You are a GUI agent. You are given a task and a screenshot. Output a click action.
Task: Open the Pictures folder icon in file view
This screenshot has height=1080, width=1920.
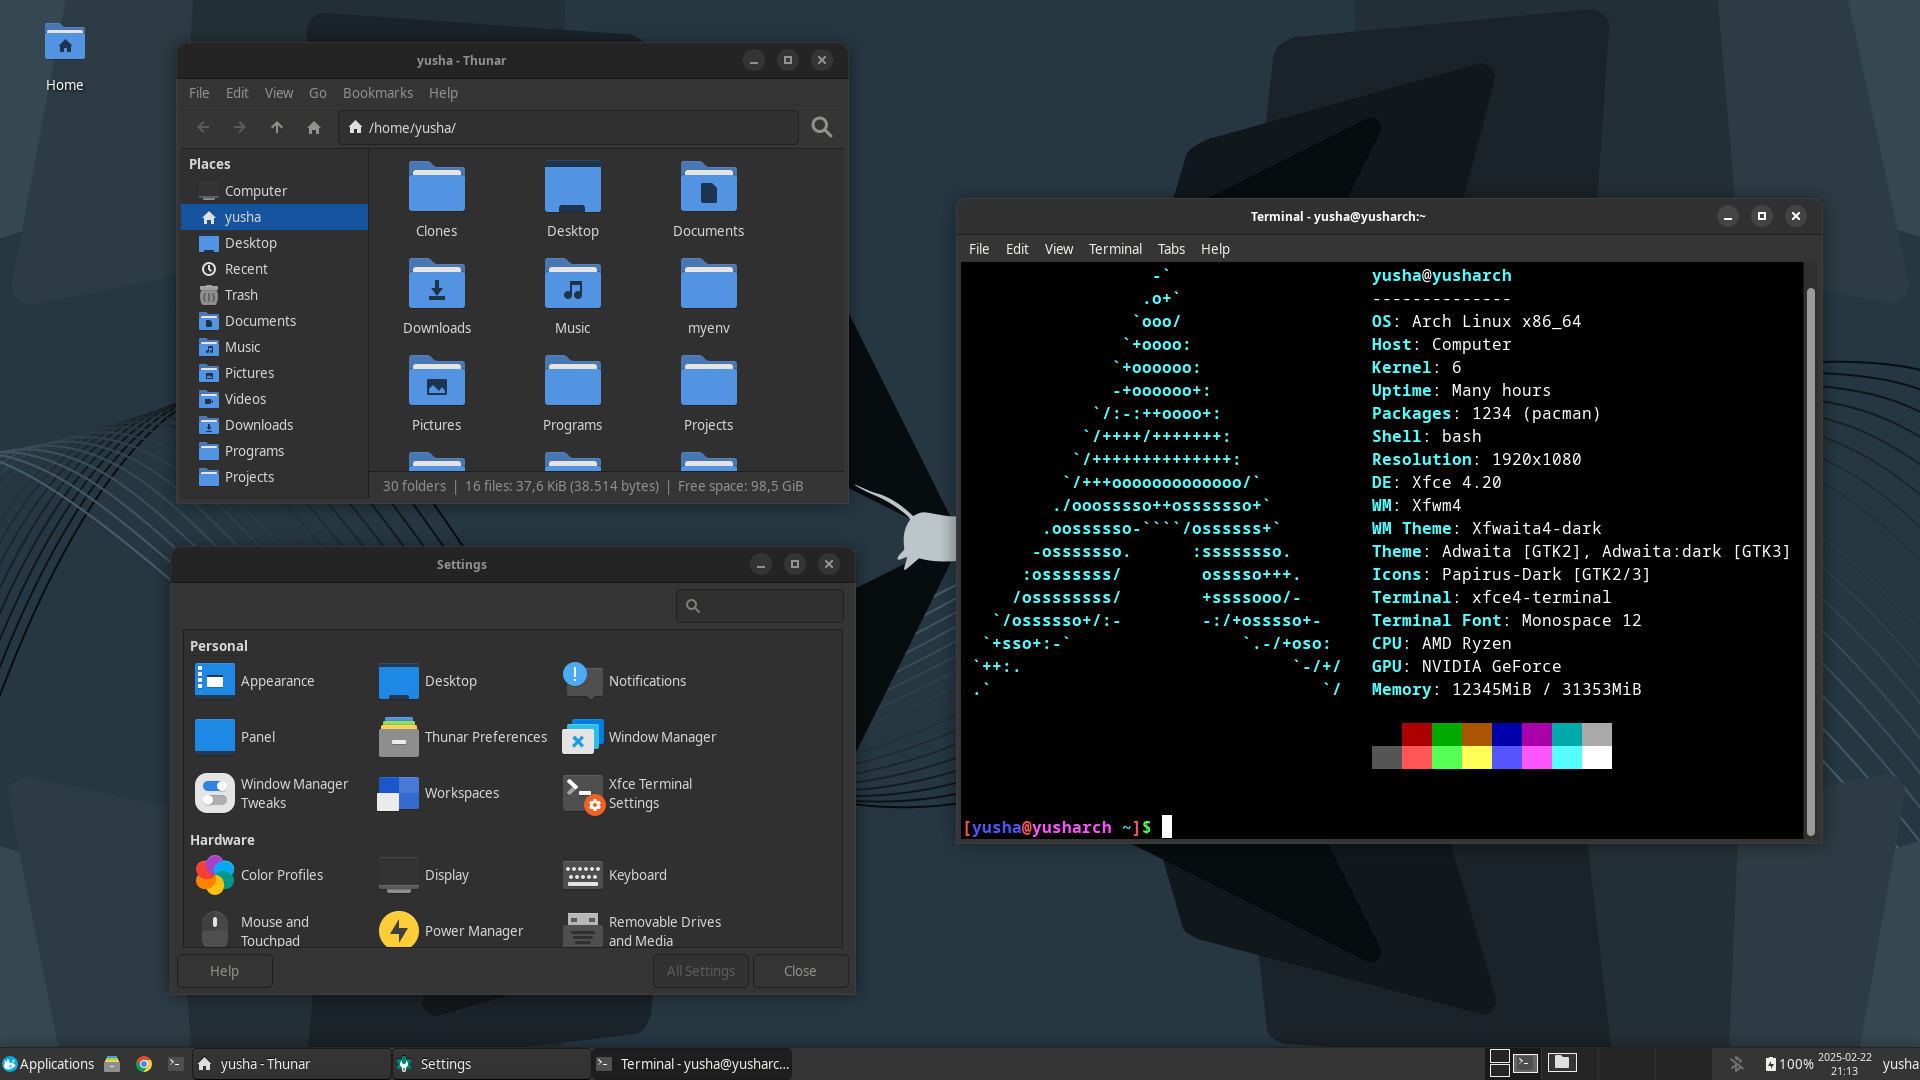click(437, 393)
